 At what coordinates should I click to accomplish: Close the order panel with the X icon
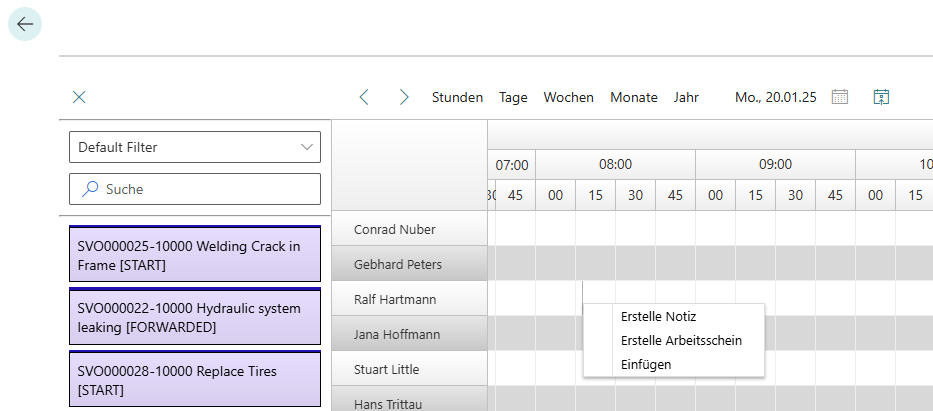79,97
